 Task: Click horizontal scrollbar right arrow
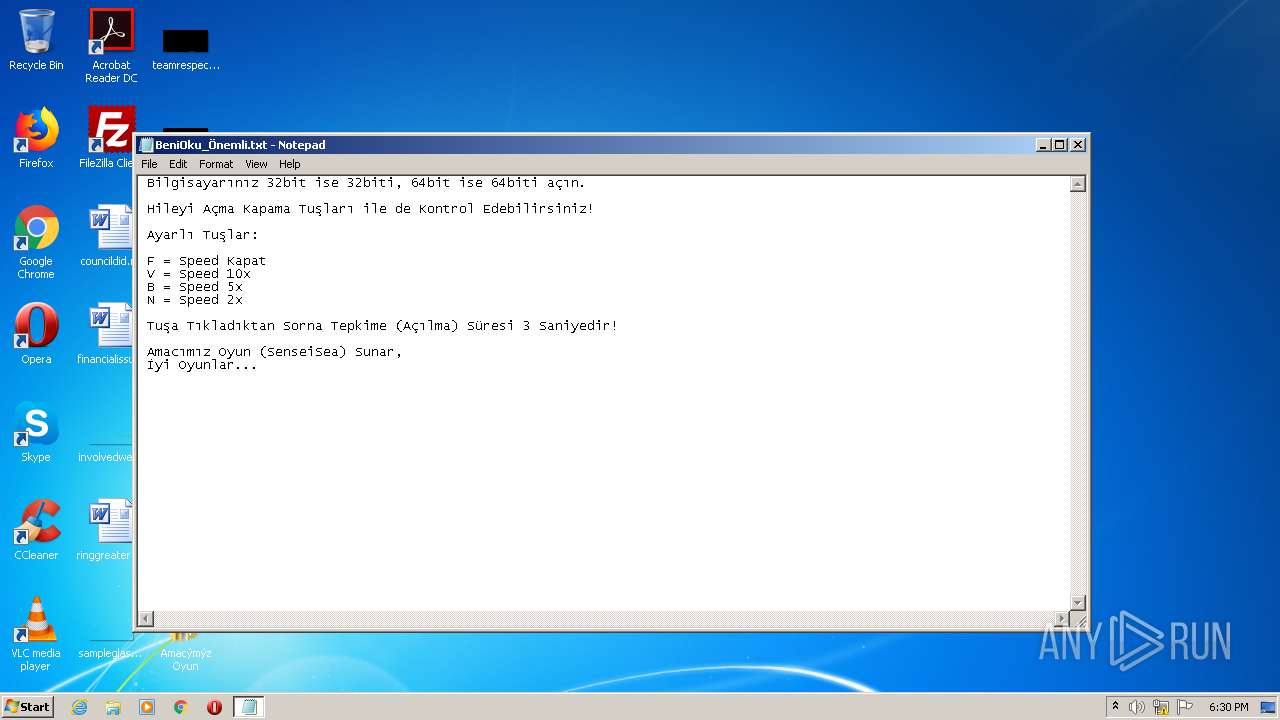[1062, 619]
